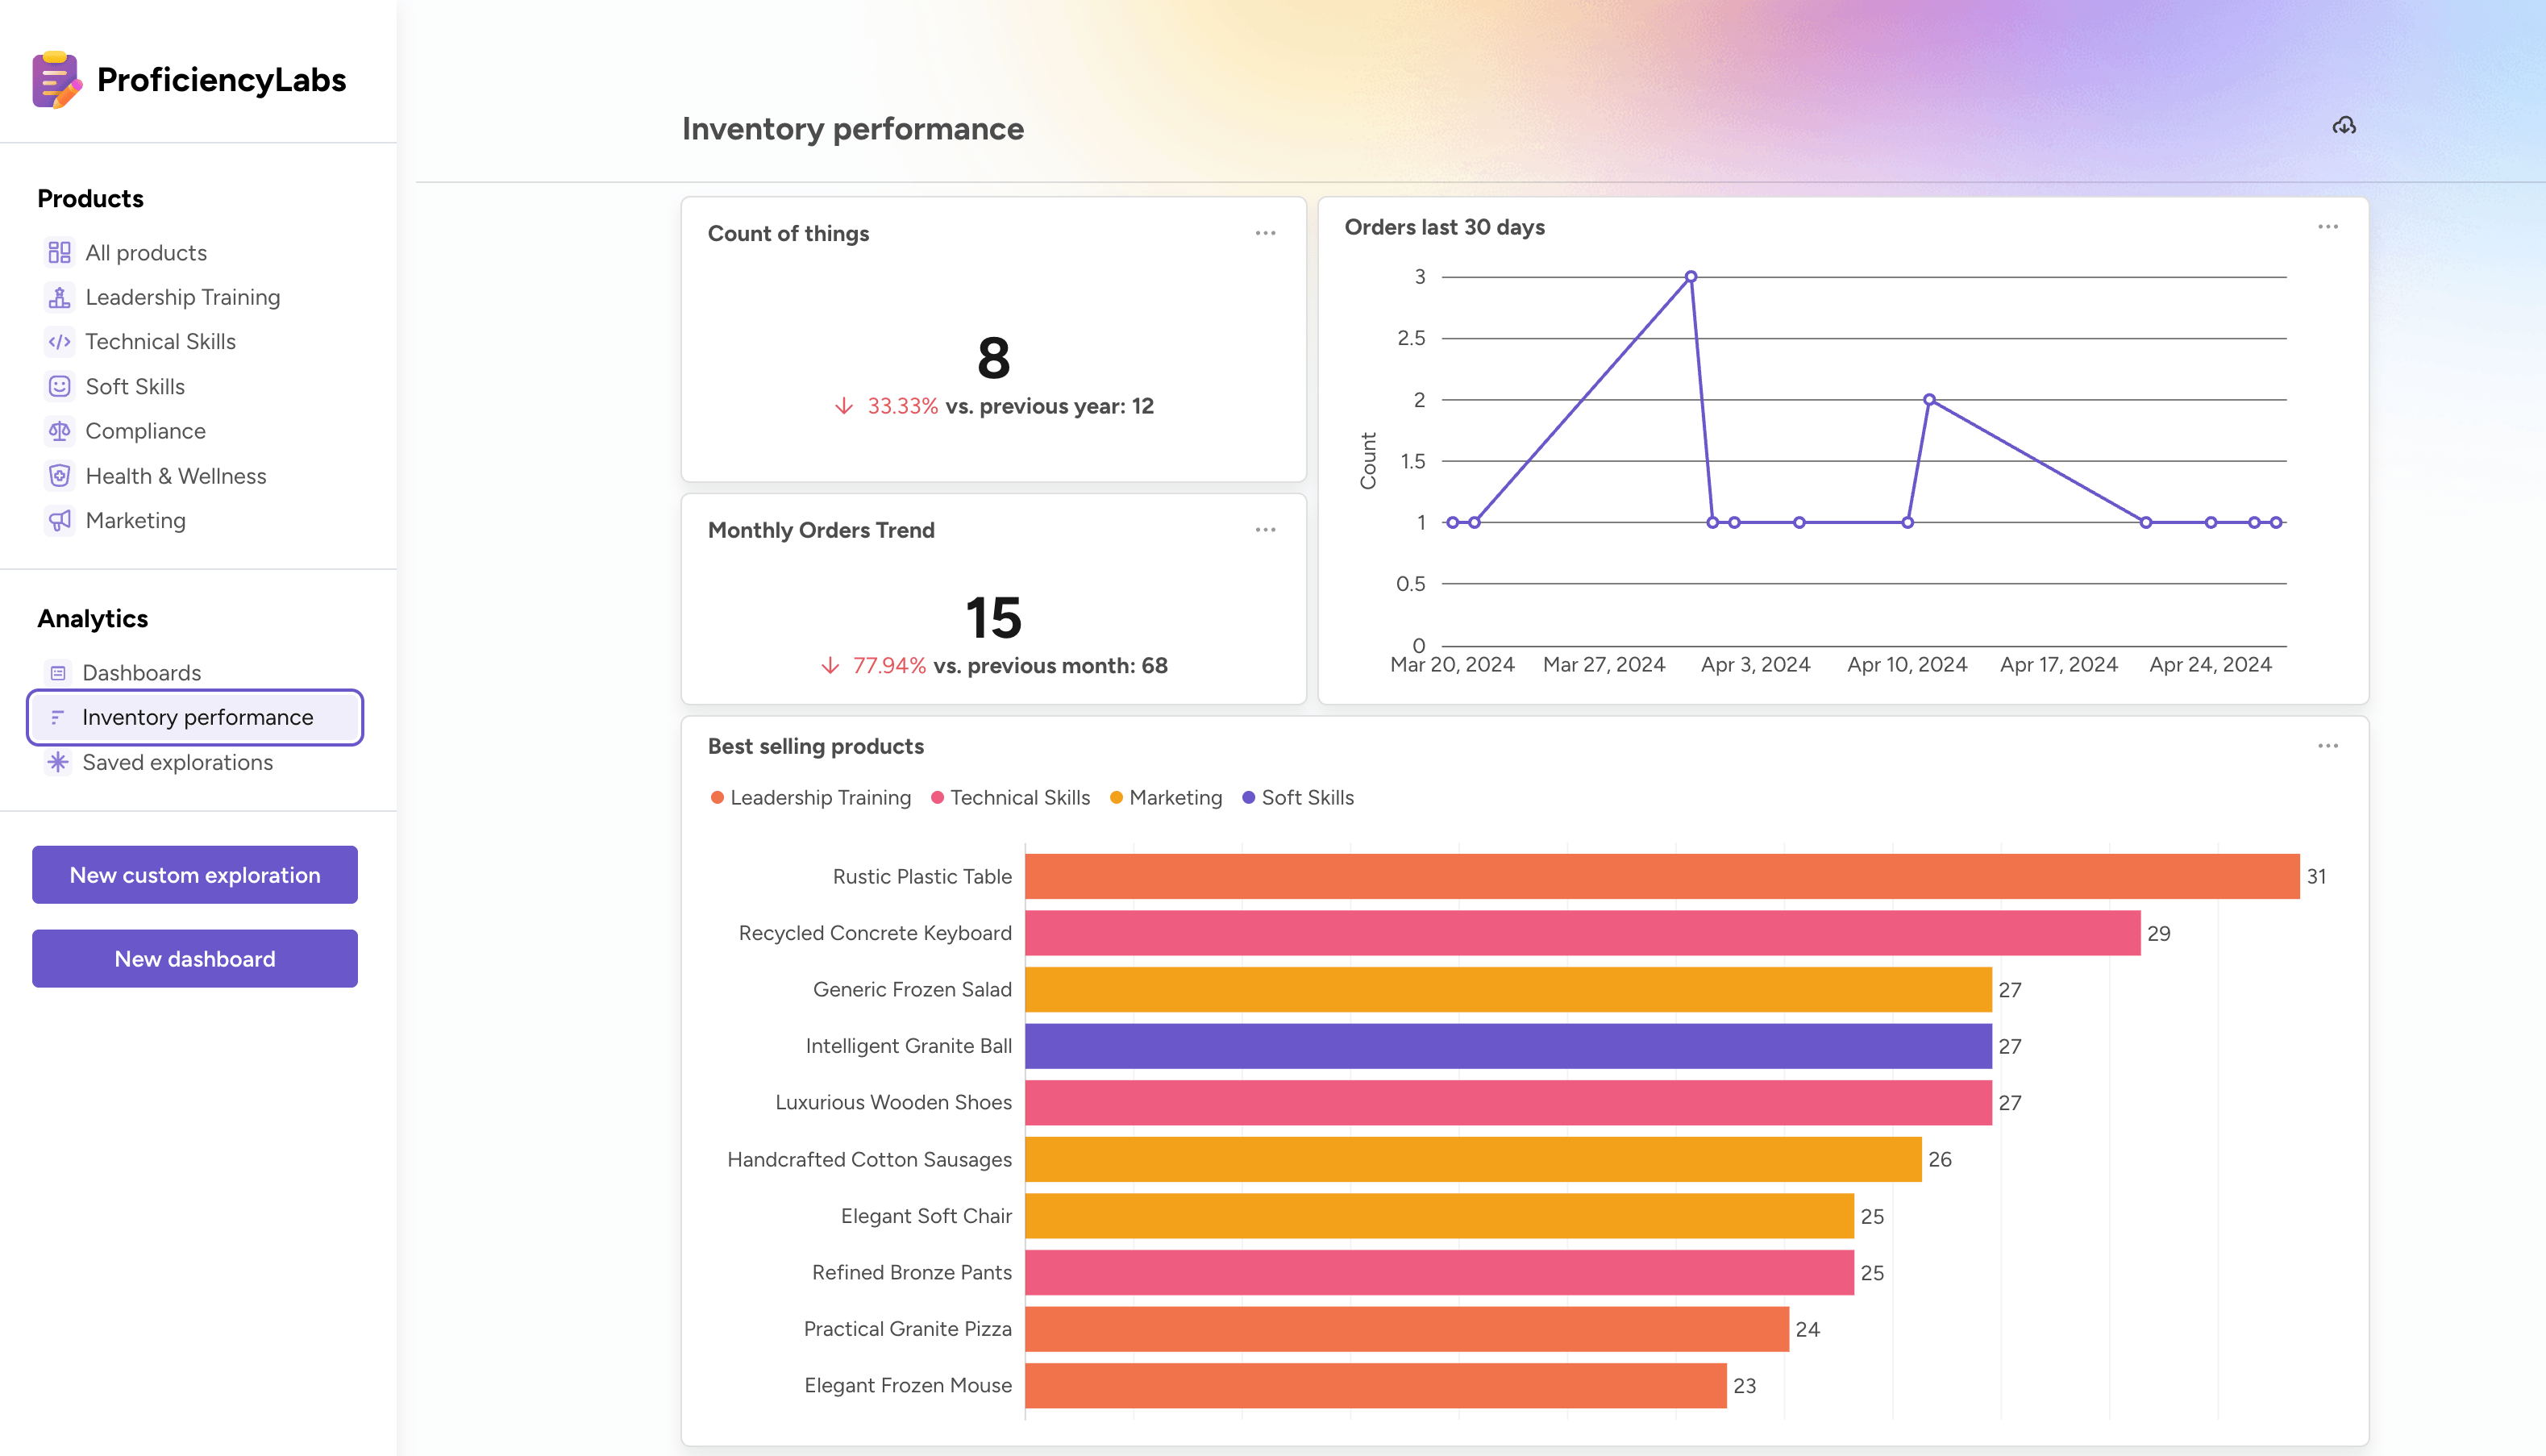Open Count of things card options menu
This screenshot has height=1456, width=2546.
pyautogui.click(x=1265, y=233)
